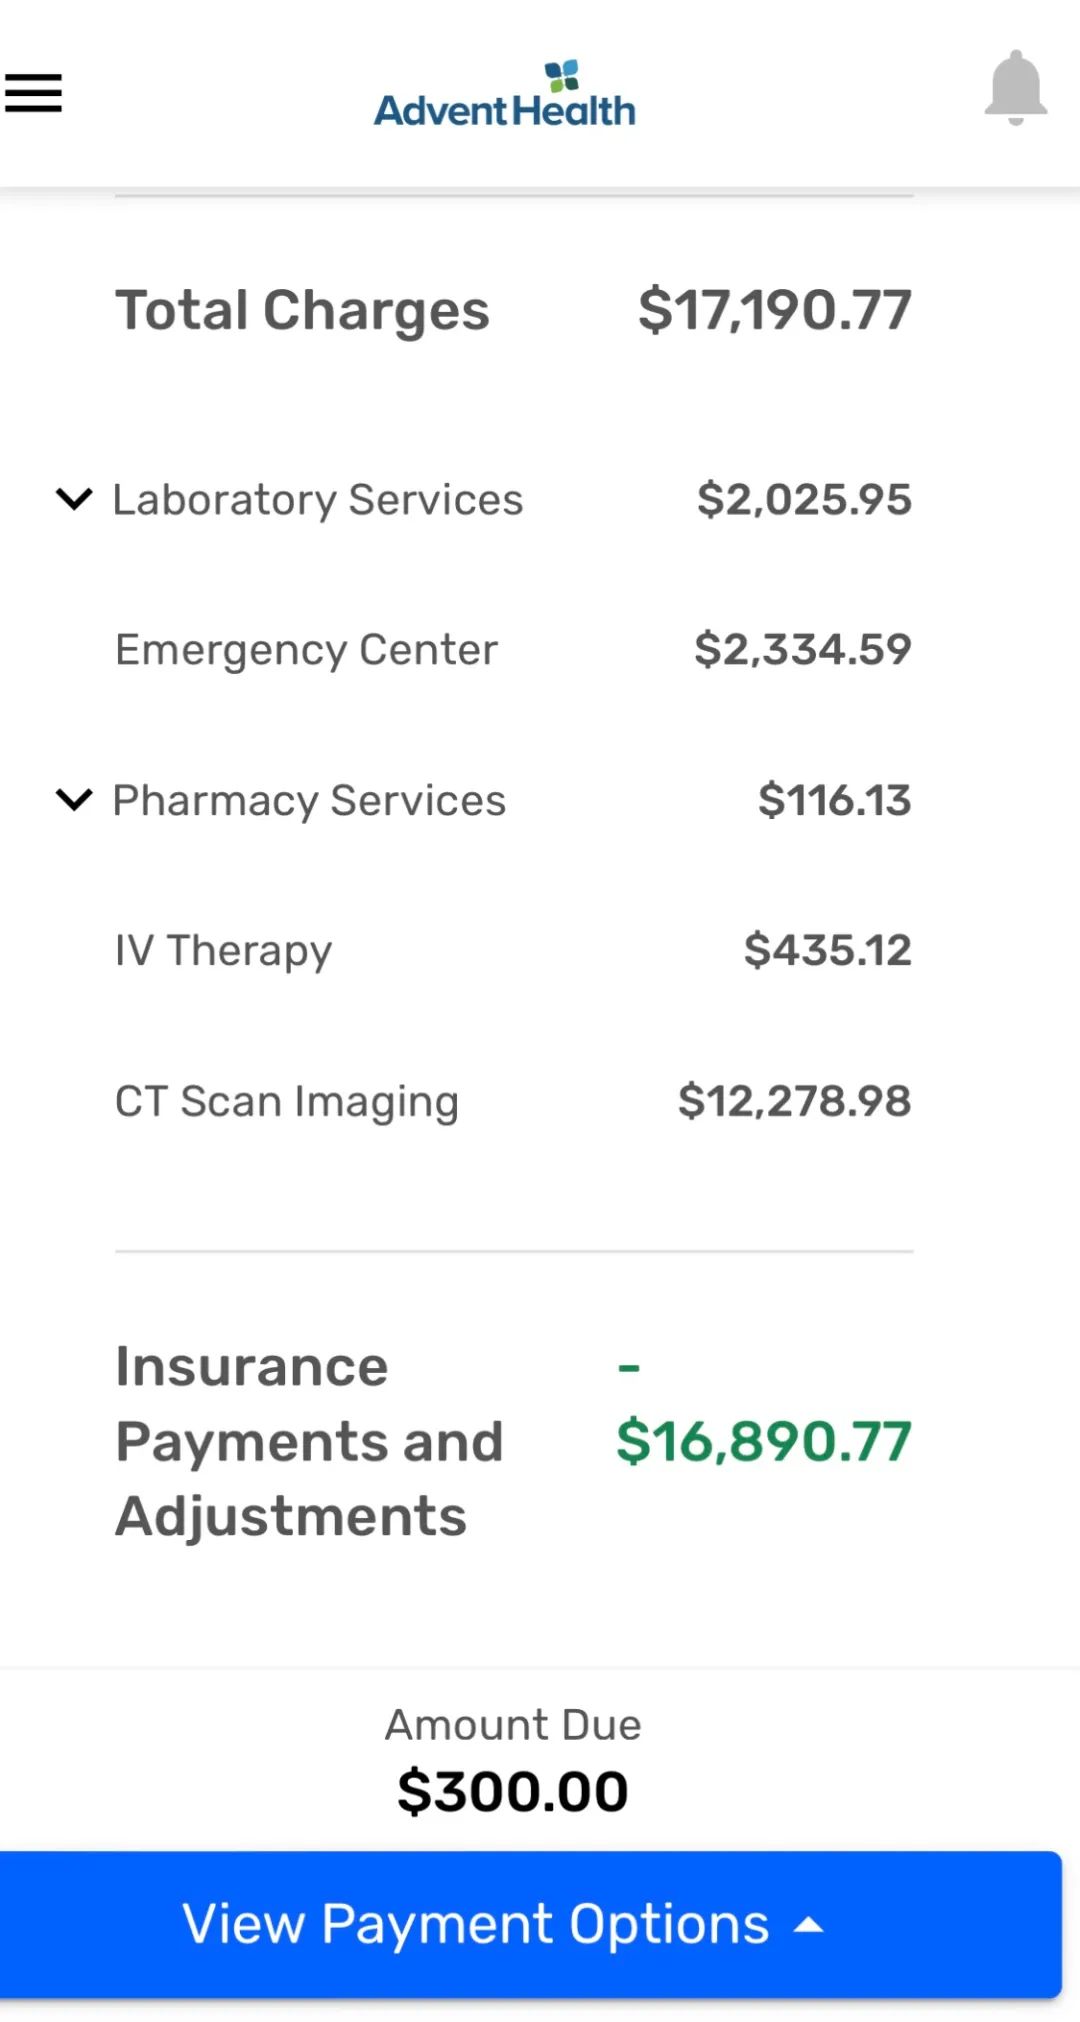Click the $12,278.98 CT scan amount

(795, 1101)
